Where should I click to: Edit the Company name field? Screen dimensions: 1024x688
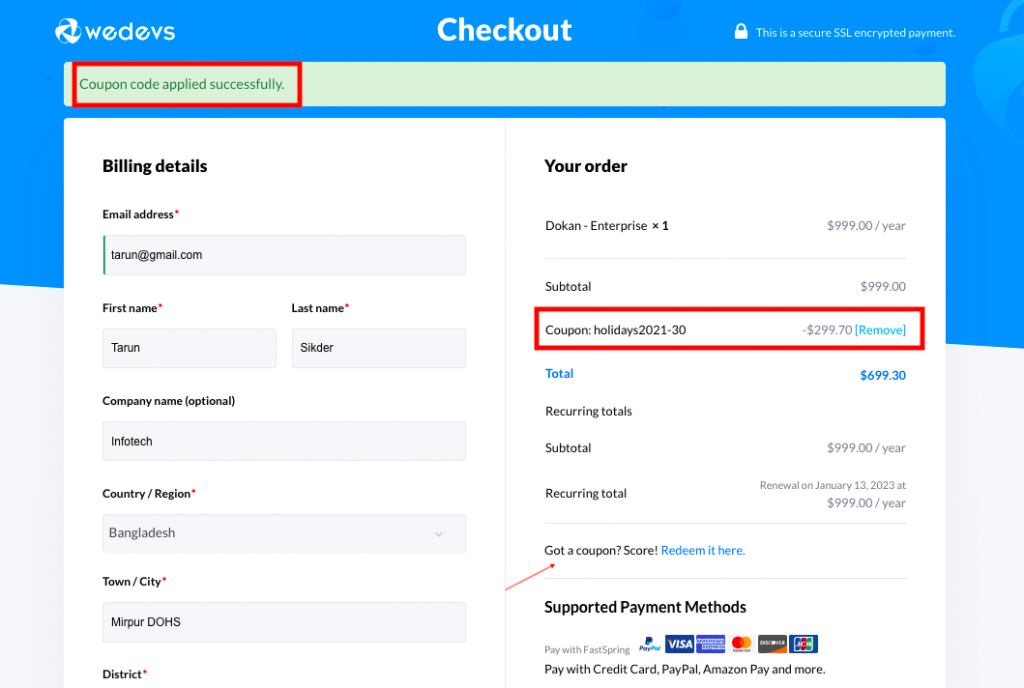pyautogui.click(x=284, y=441)
